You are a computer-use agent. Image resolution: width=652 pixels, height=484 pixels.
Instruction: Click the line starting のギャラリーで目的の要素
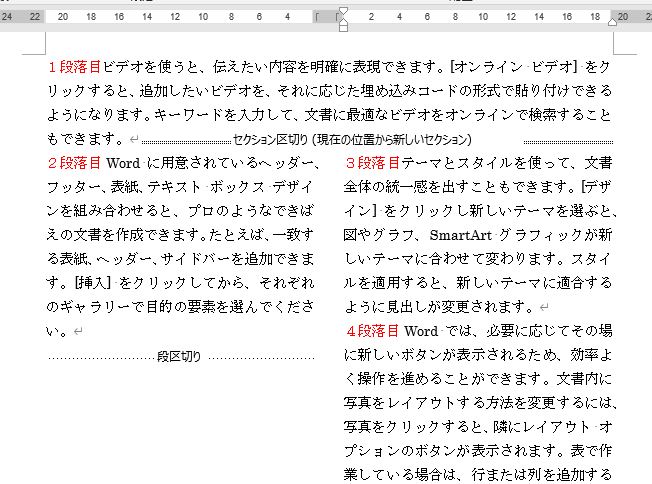[180, 307]
